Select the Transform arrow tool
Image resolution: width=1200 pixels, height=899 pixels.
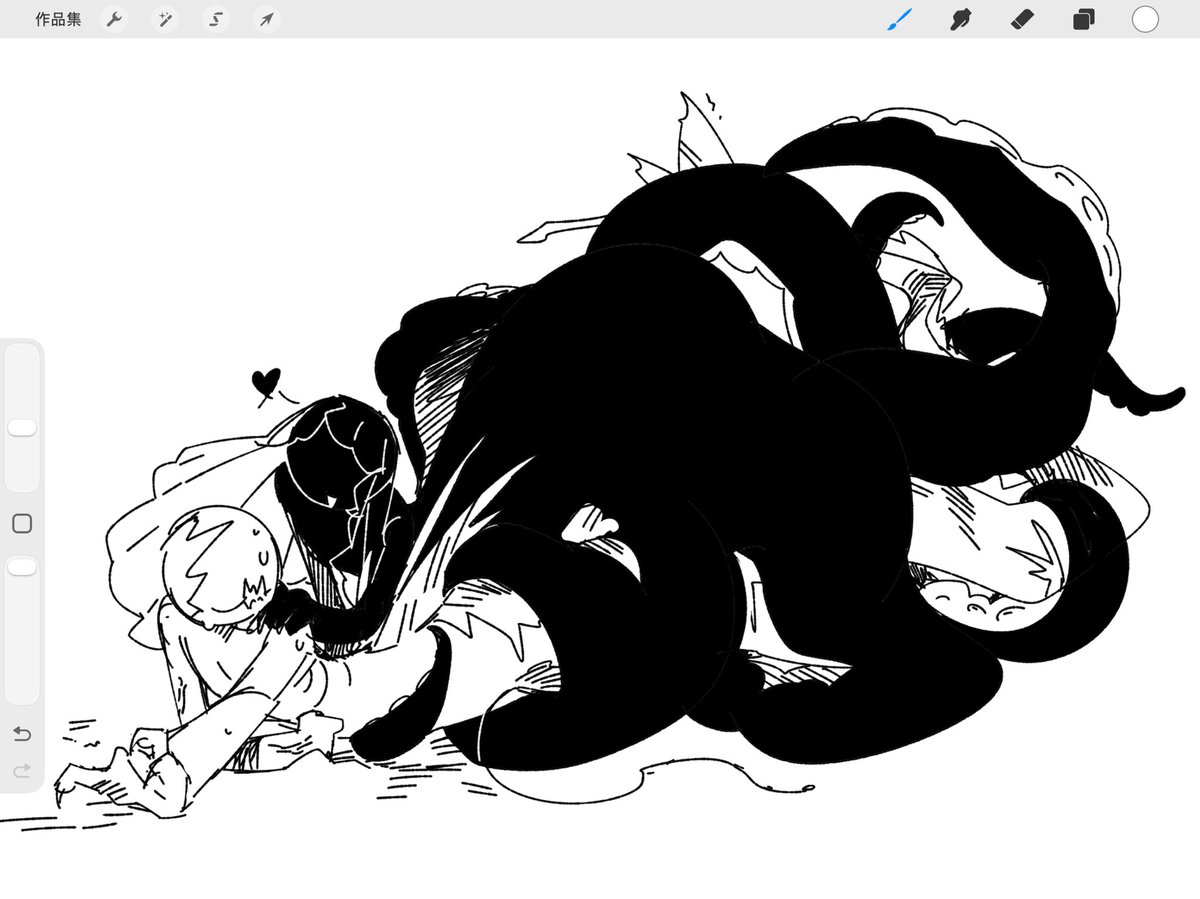[x=265, y=19]
